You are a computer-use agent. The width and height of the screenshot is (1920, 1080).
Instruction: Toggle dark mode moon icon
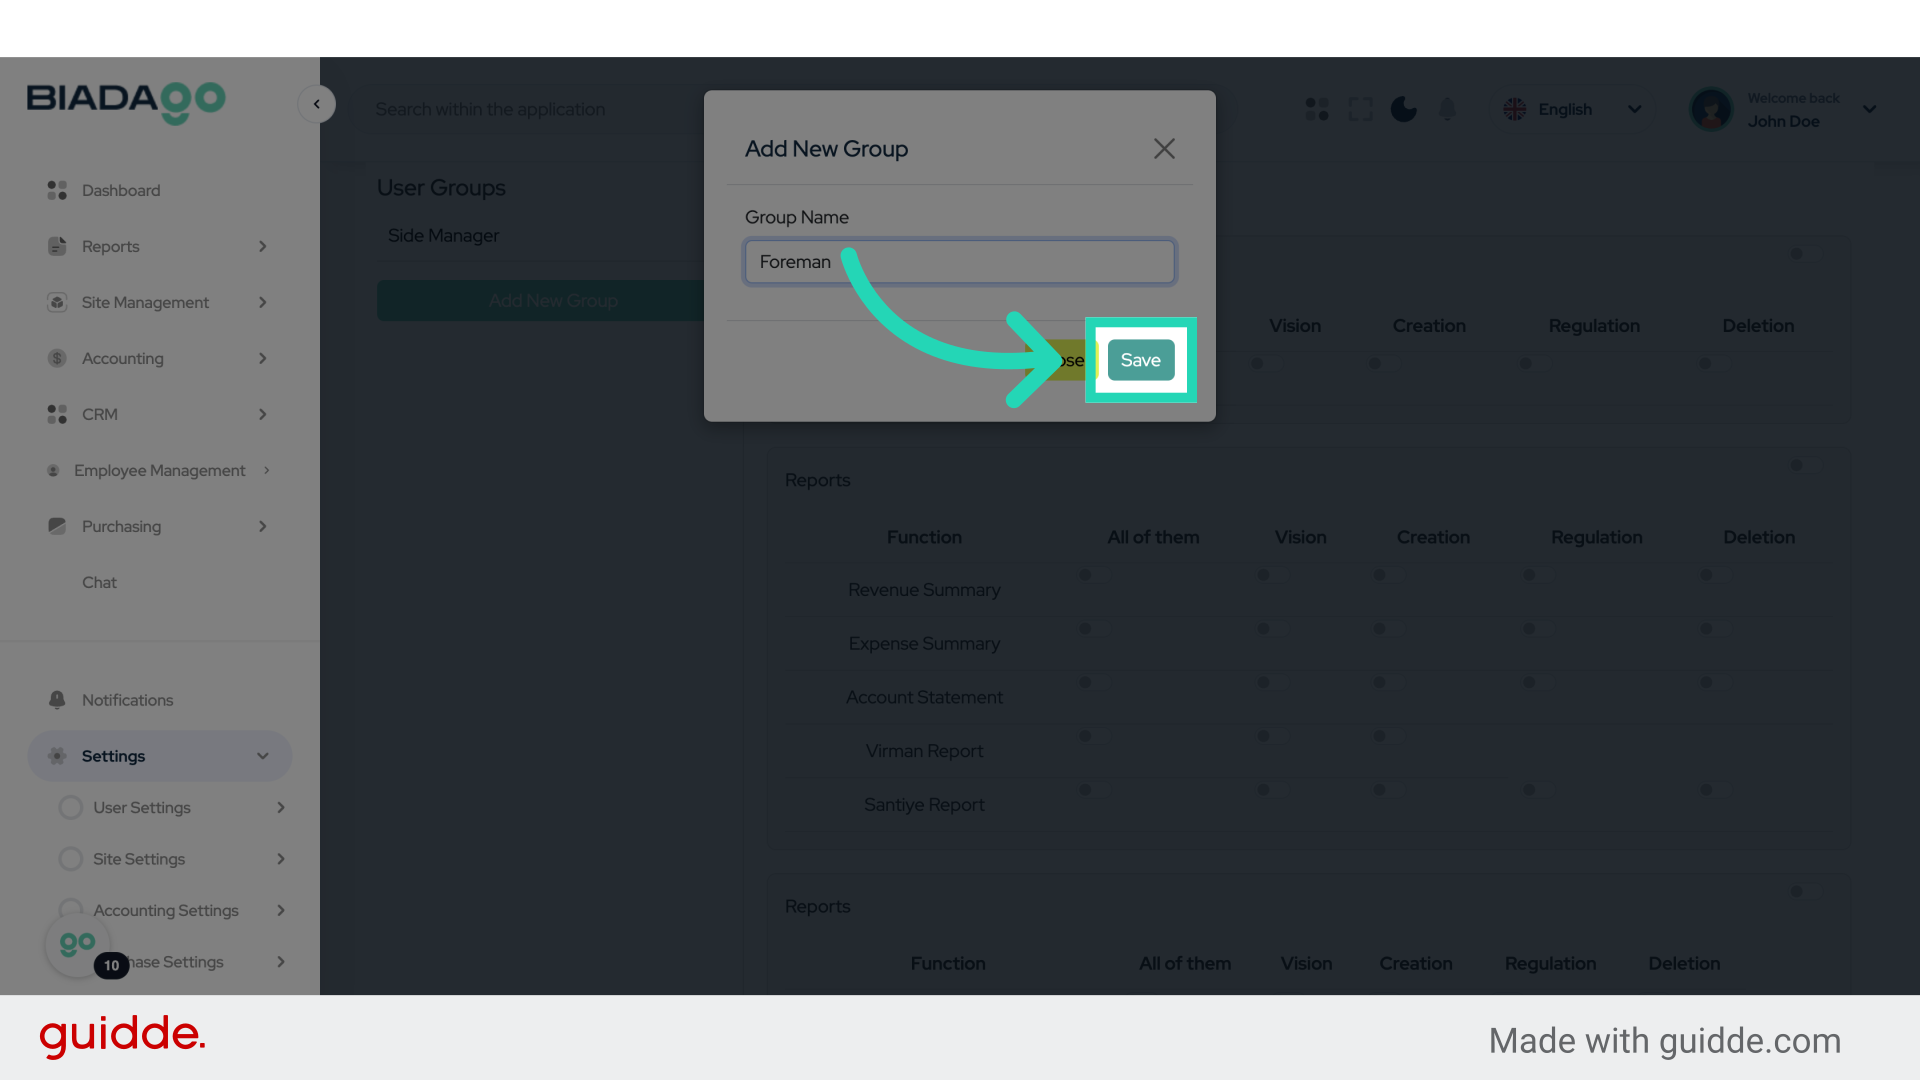coord(1403,109)
